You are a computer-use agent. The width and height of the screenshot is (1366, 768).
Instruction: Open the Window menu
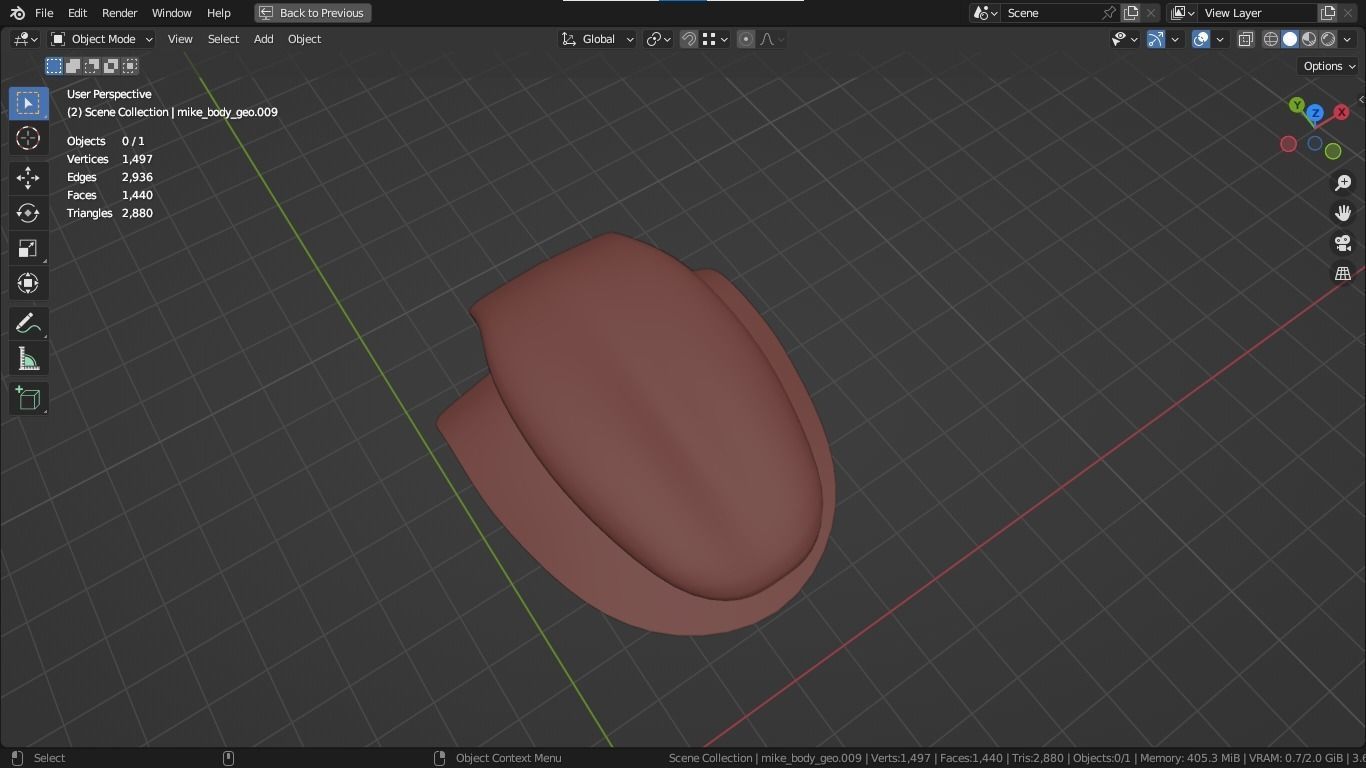click(171, 13)
